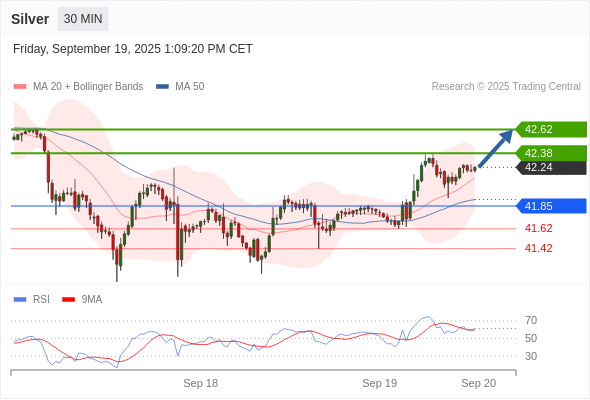Click the blue RSI color swatch
The height and width of the screenshot is (400, 590).
tap(20, 300)
